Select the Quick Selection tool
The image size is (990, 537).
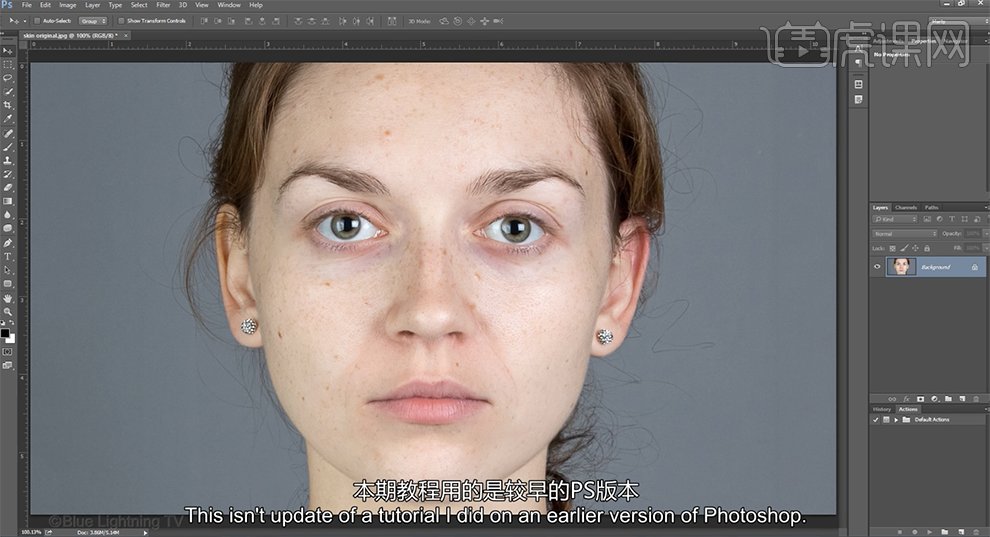click(x=8, y=91)
